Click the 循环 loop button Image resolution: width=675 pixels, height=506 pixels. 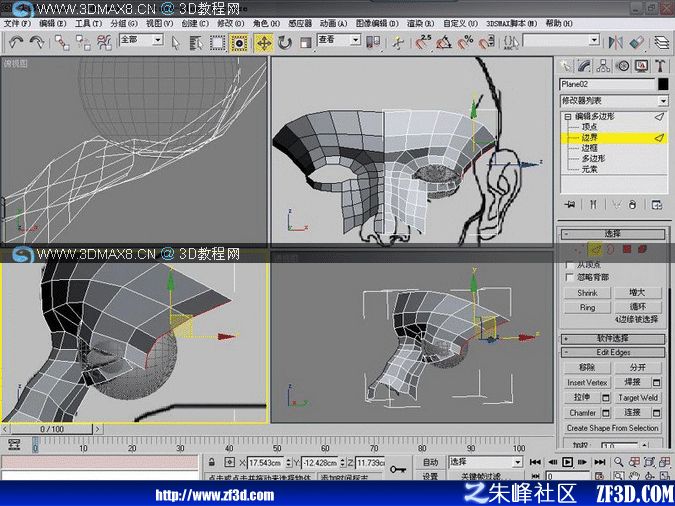point(638,307)
